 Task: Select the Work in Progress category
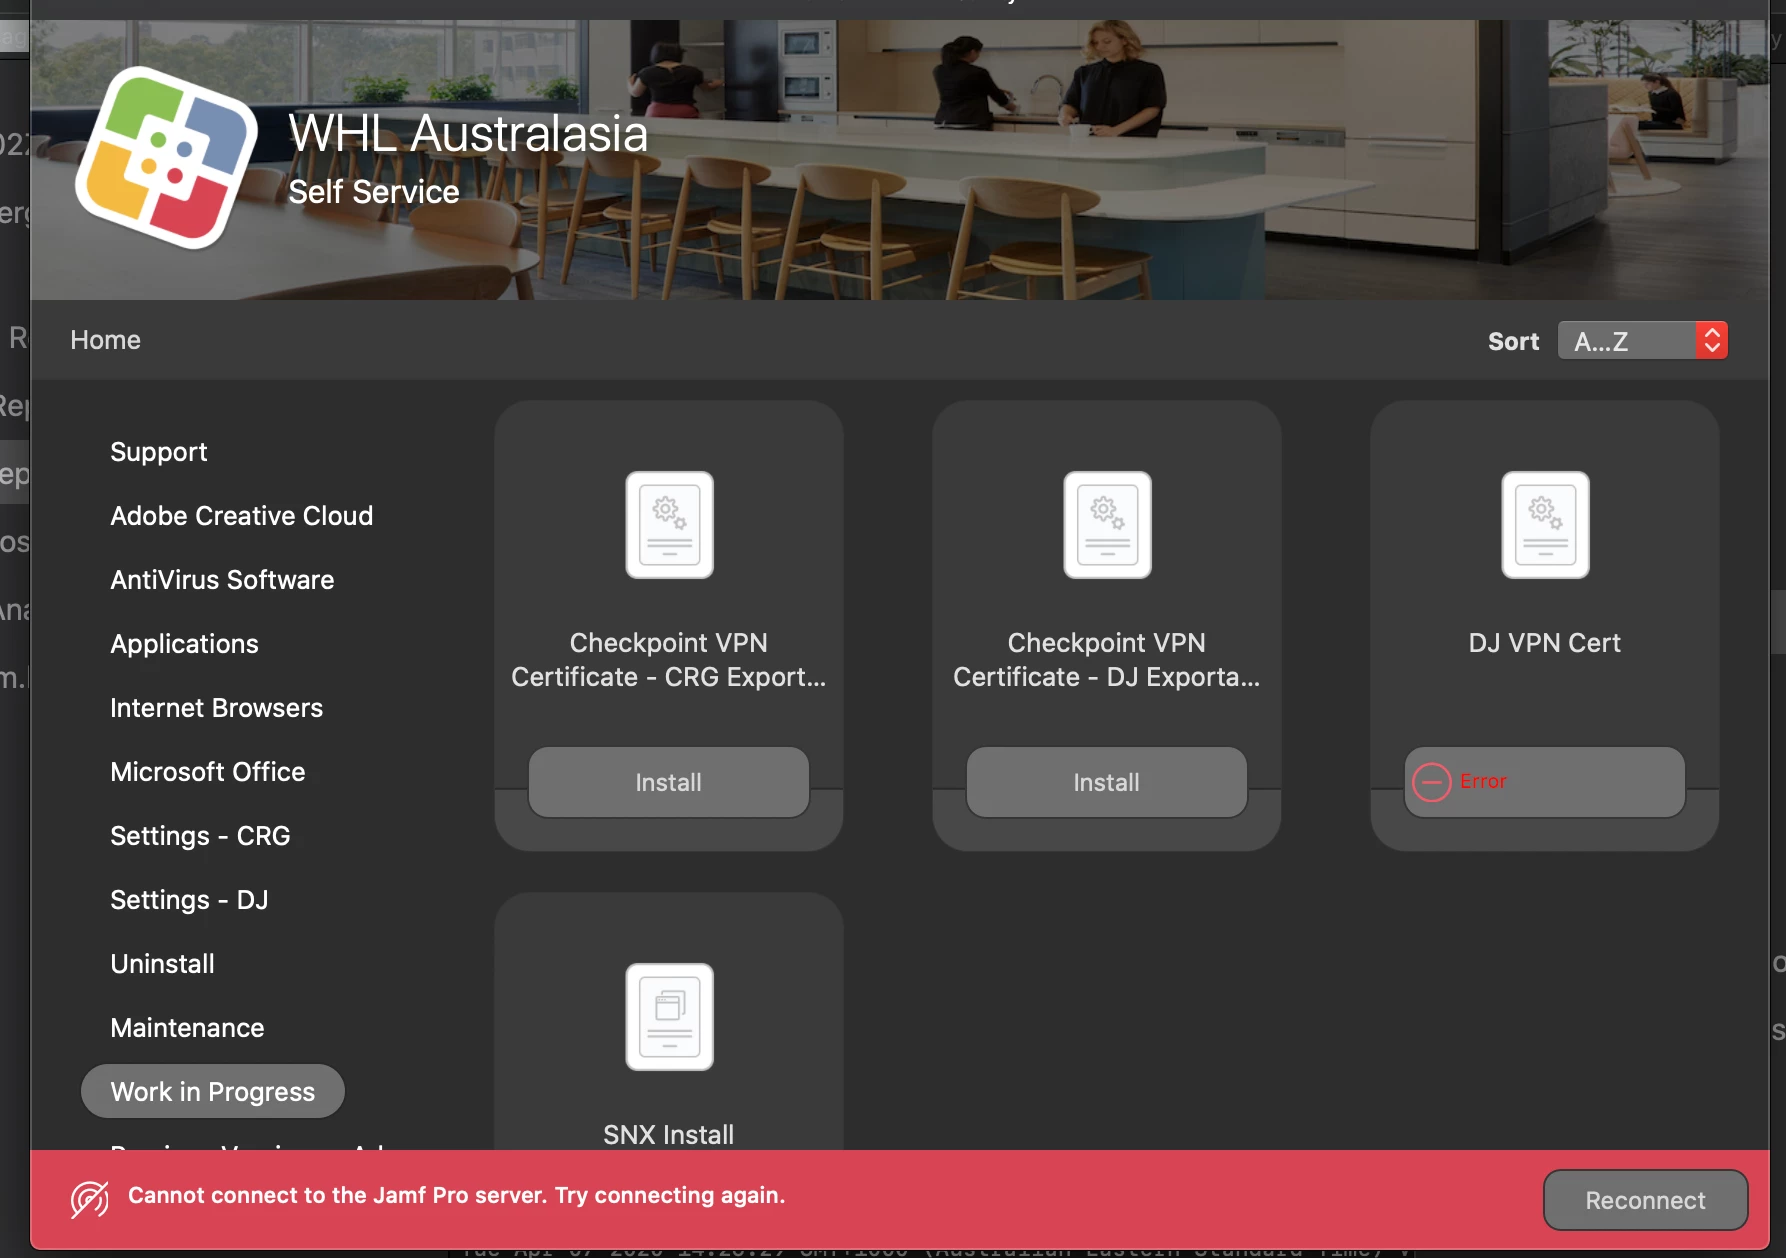pyautogui.click(x=212, y=1092)
